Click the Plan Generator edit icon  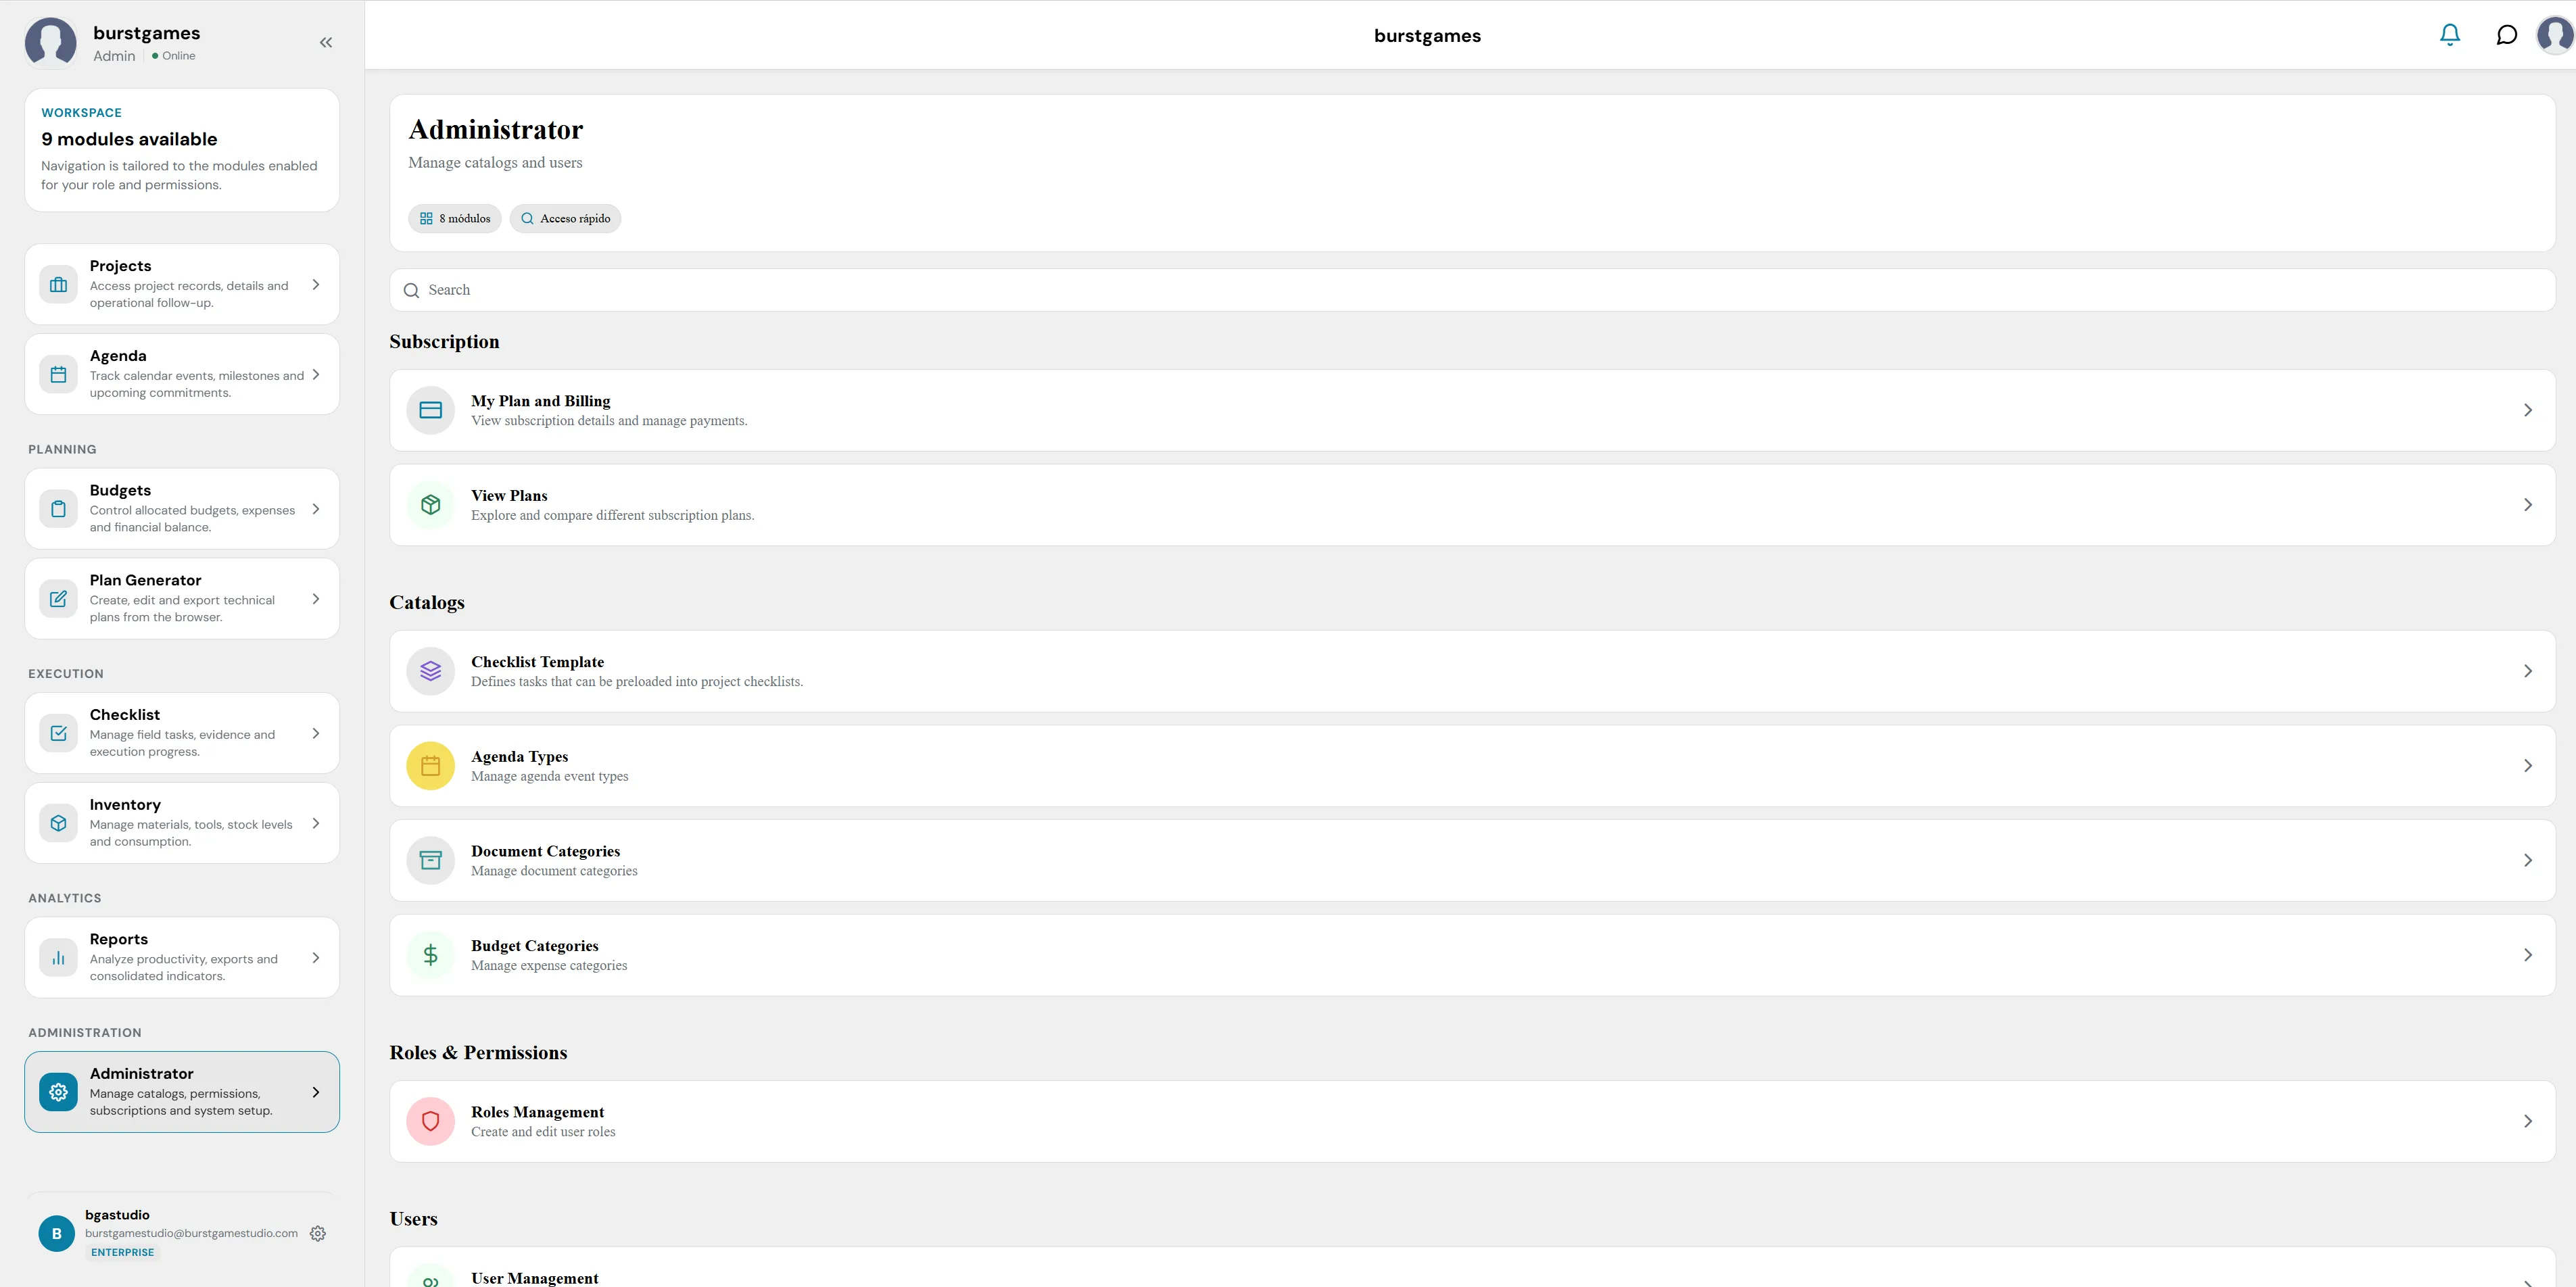click(x=58, y=598)
